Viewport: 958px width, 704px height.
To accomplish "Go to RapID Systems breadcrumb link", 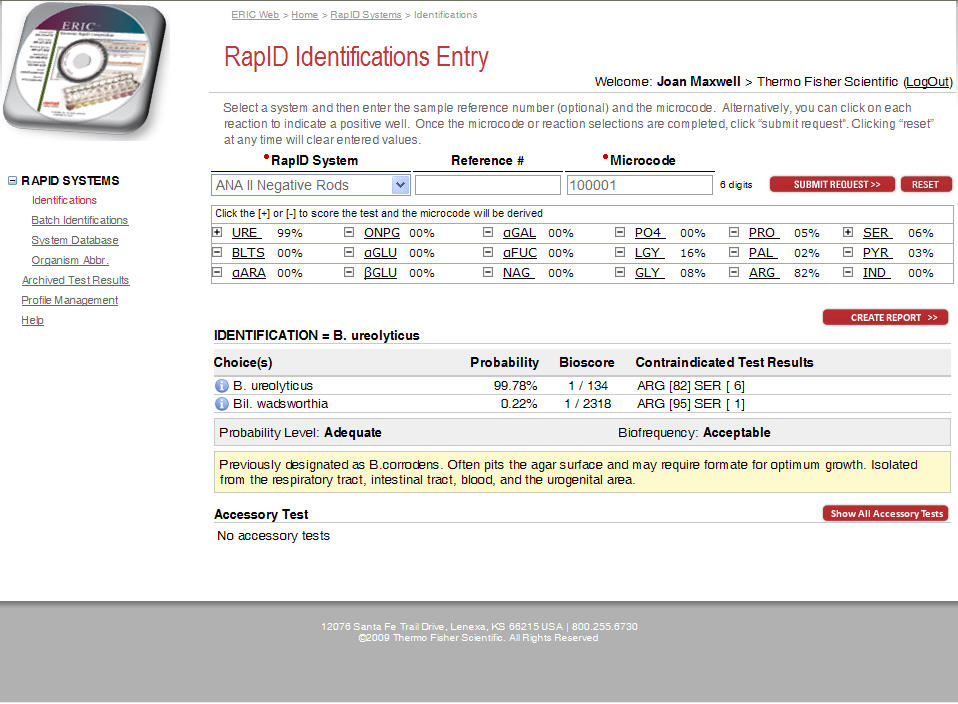I will (x=365, y=15).
